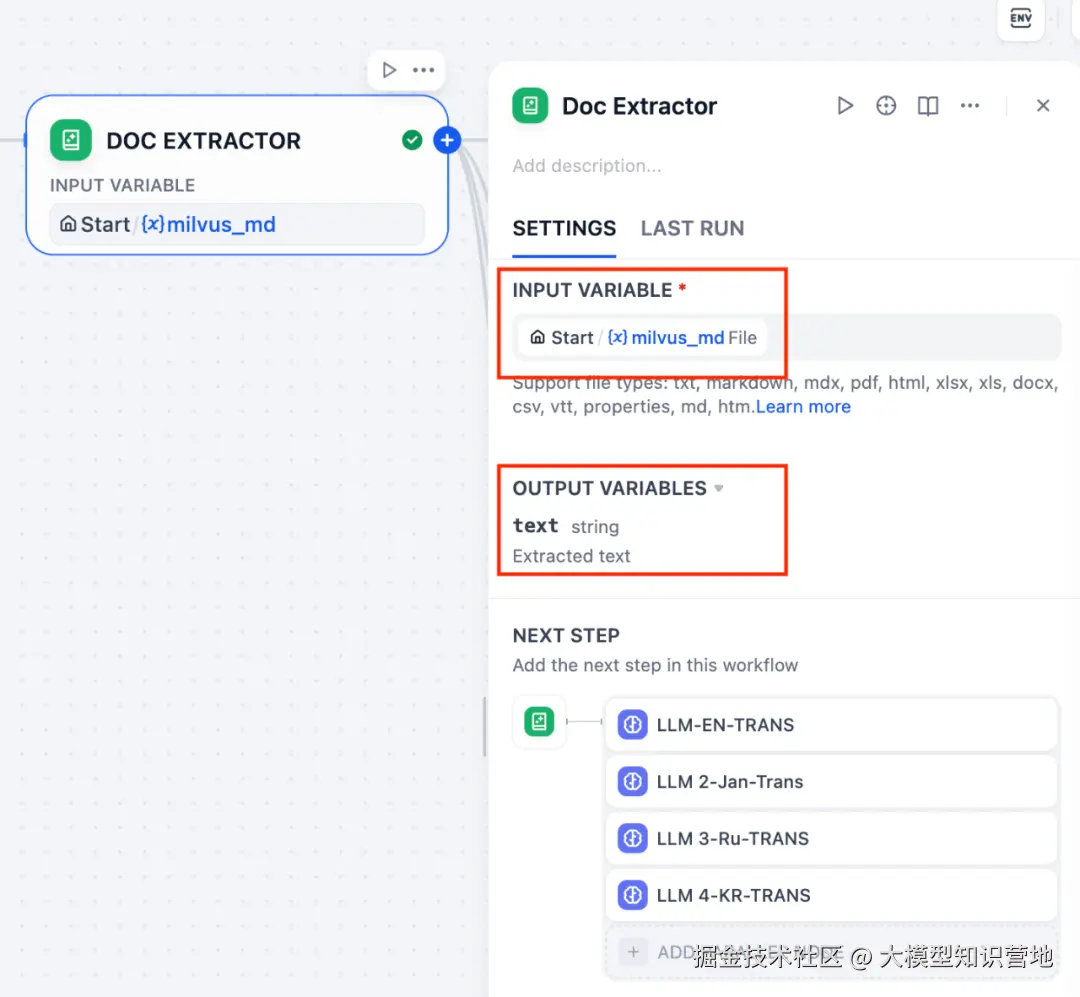Select the LLM 2-Jan-Trans next step
Viewport: 1080px width, 997px height.
click(831, 782)
